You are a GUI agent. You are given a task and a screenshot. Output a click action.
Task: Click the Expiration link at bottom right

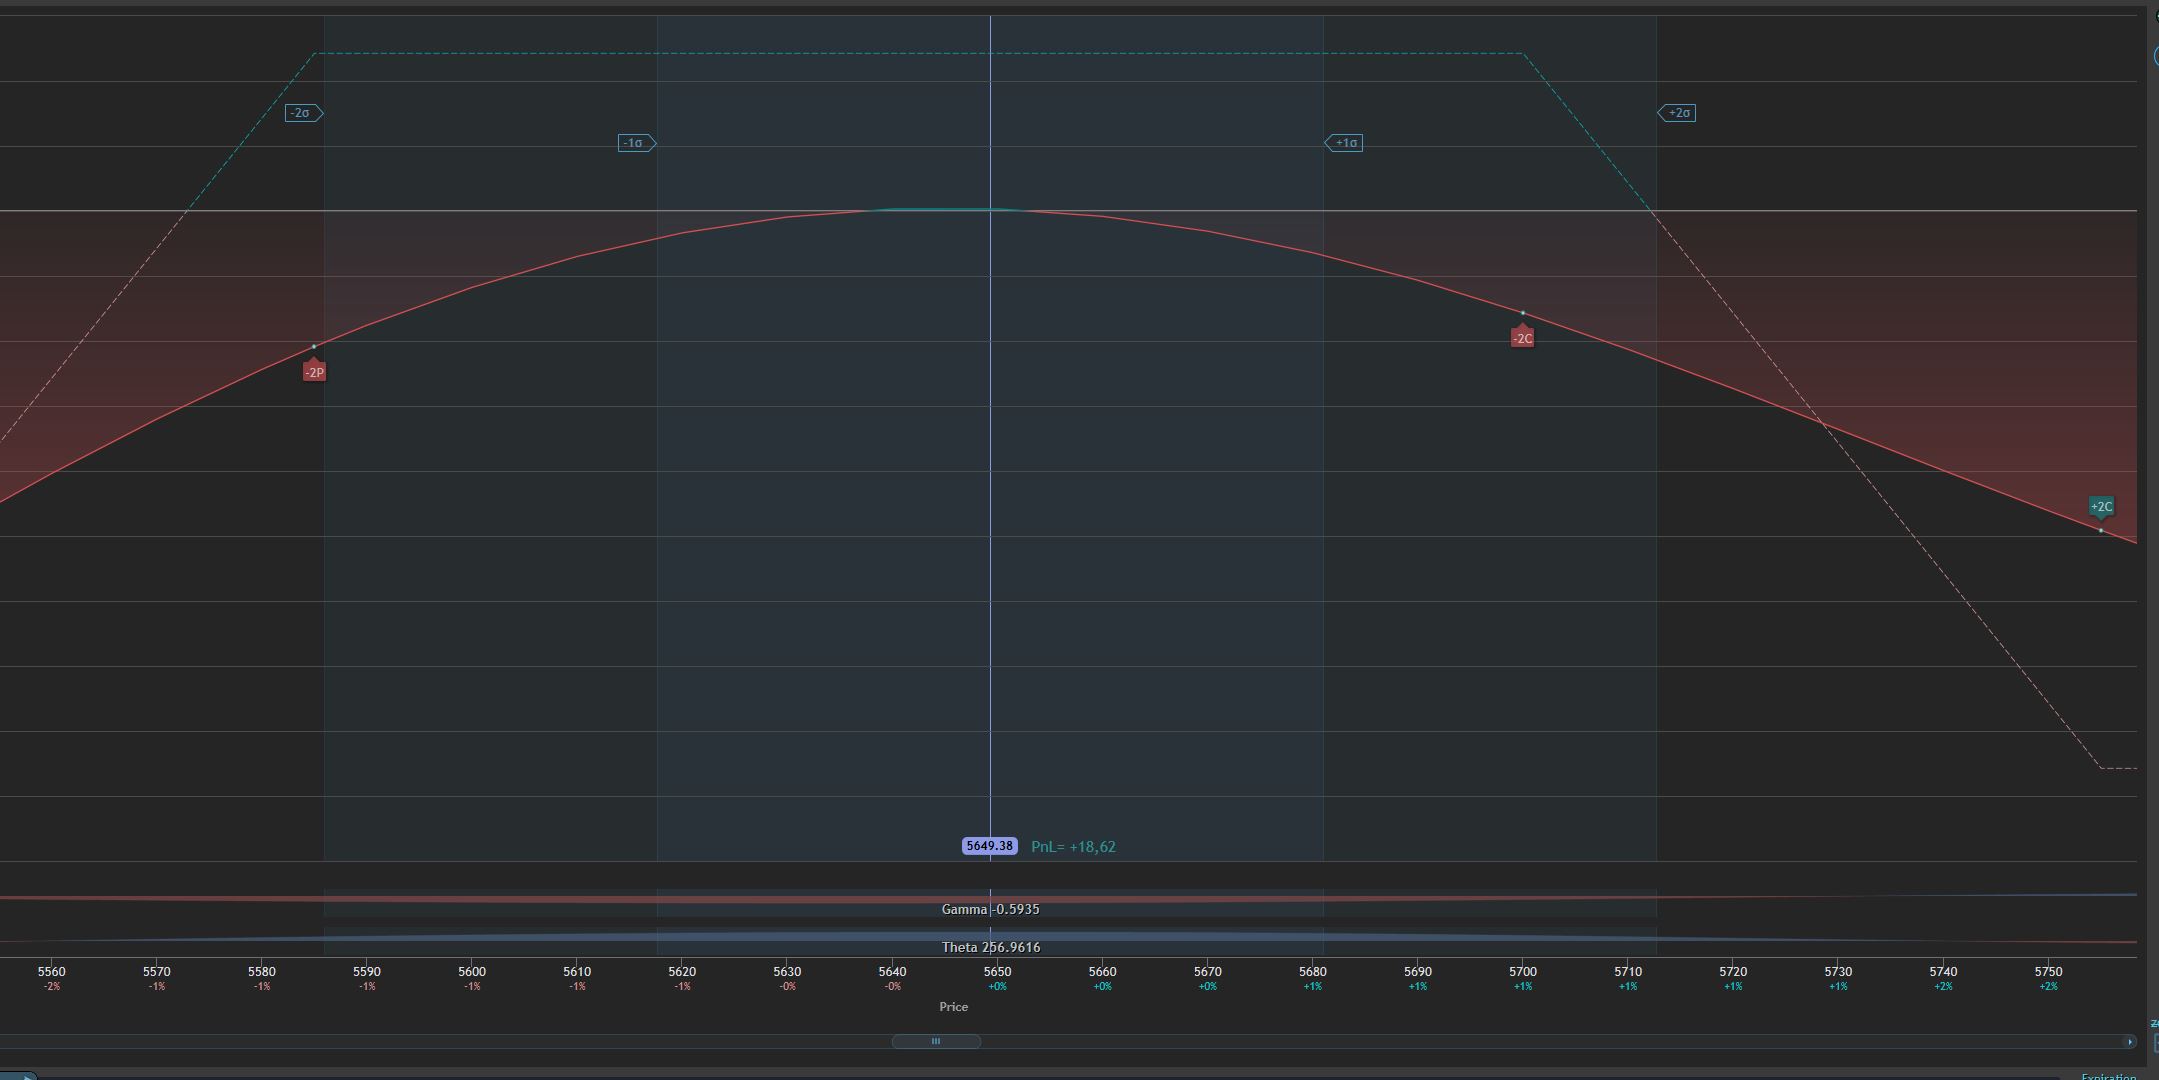click(x=2108, y=1076)
